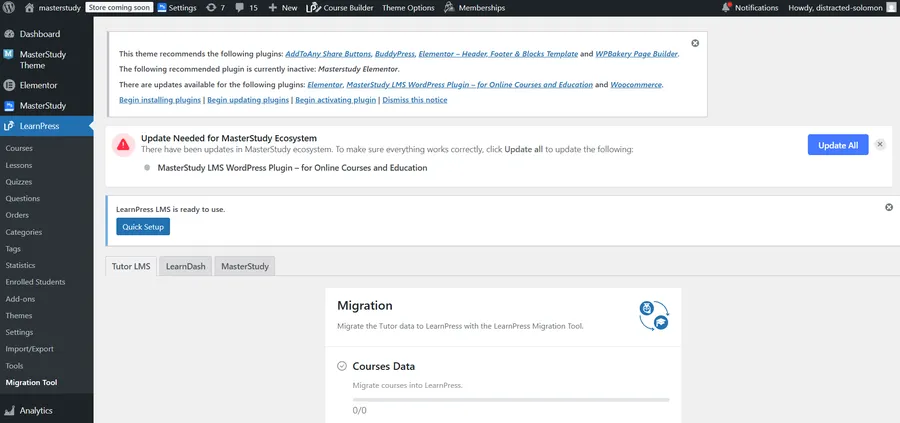View Statistics under LearnPress

[21, 265]
